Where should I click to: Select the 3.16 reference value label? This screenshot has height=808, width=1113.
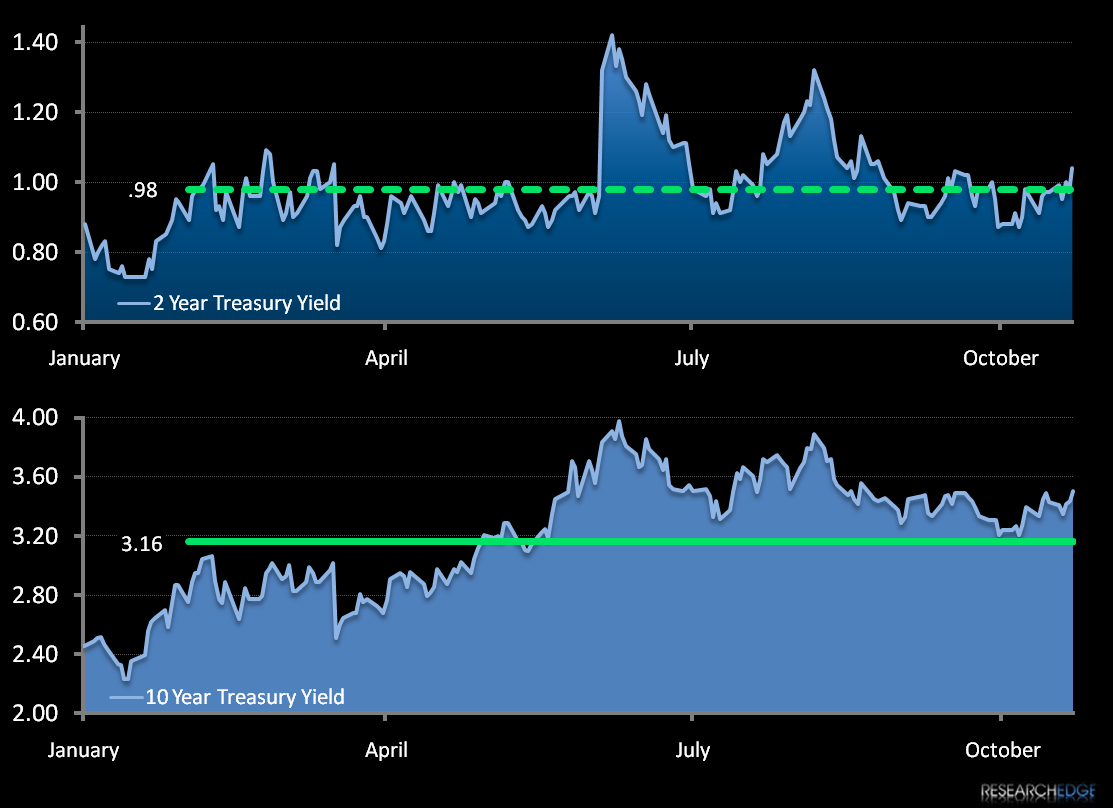[x=142, y=544]
